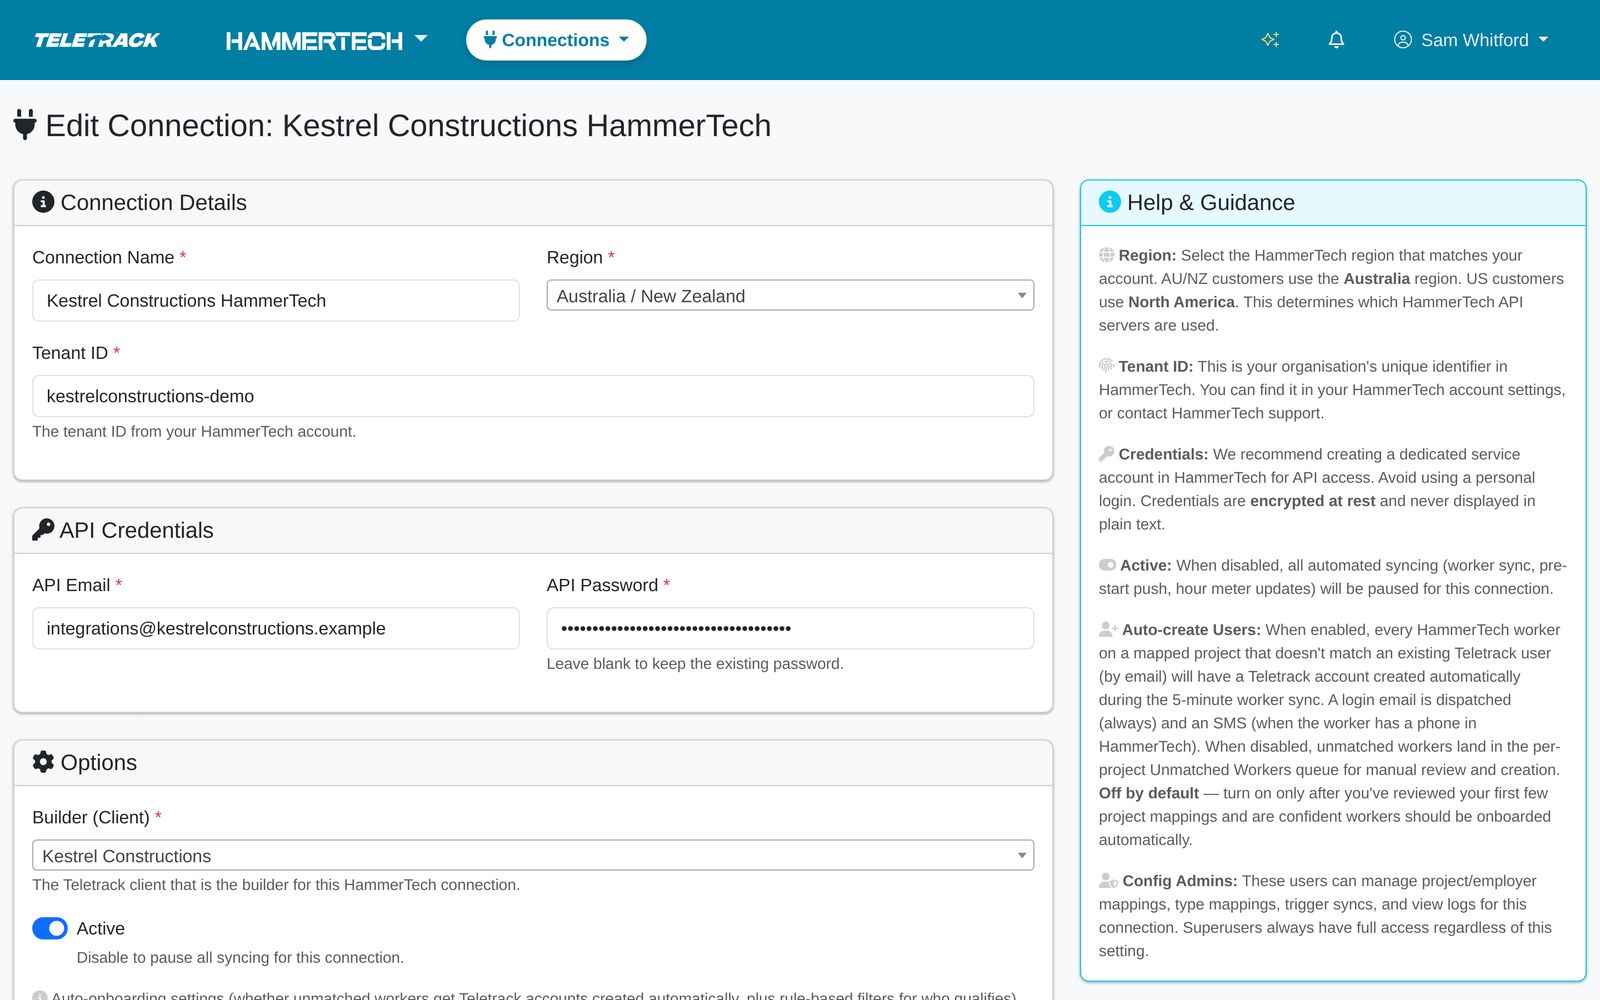This screenshot has height=1000, width=1600.
Task: Click the Teletrack logo
Action: point(97,40)
